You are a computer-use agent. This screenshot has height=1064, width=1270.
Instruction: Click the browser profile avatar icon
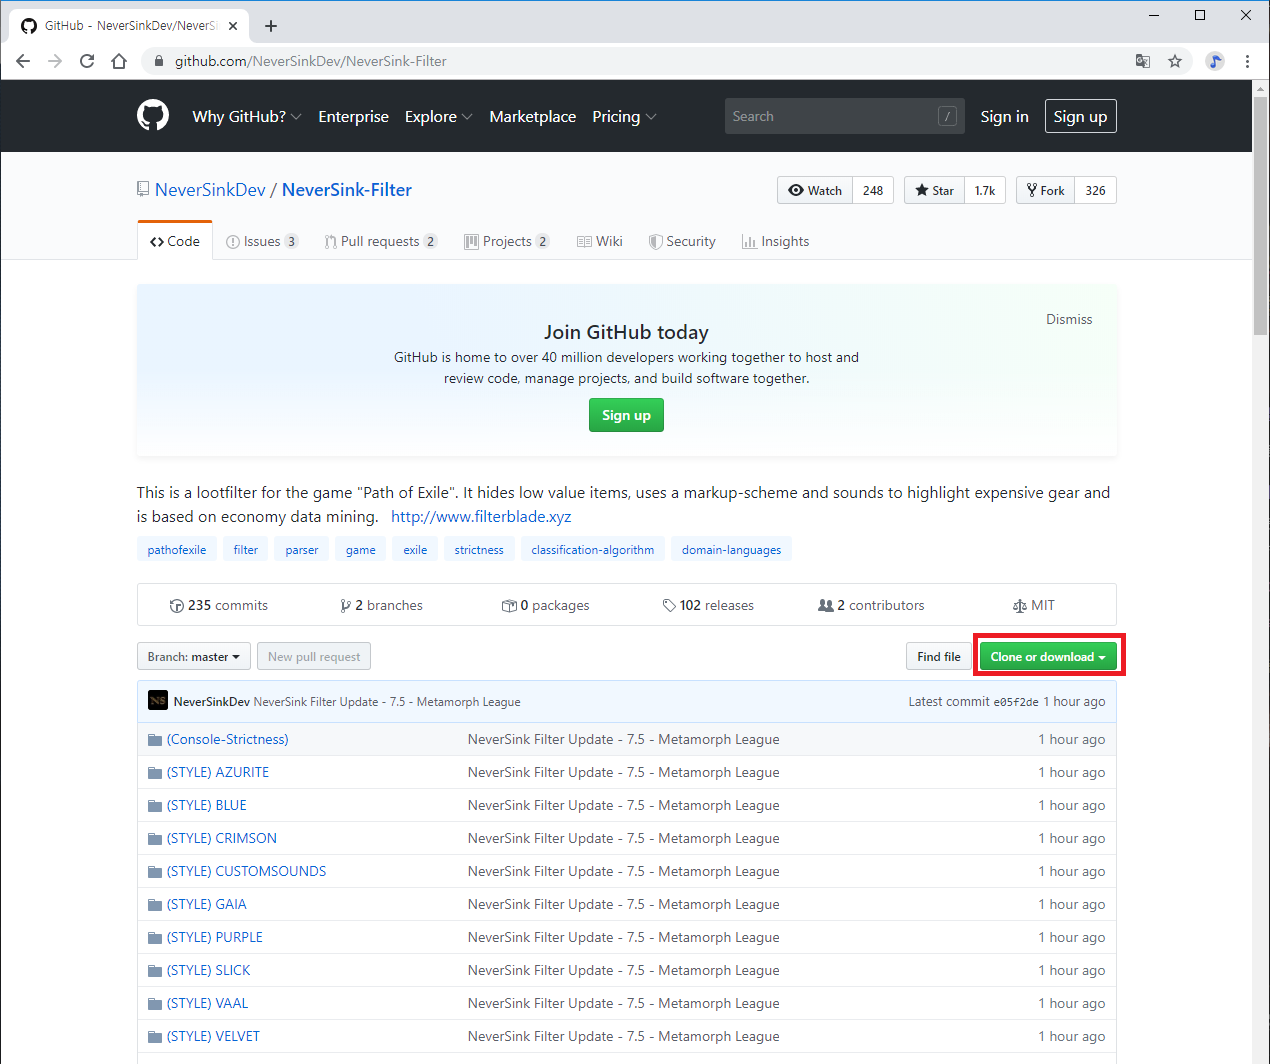click(1215, 61)
